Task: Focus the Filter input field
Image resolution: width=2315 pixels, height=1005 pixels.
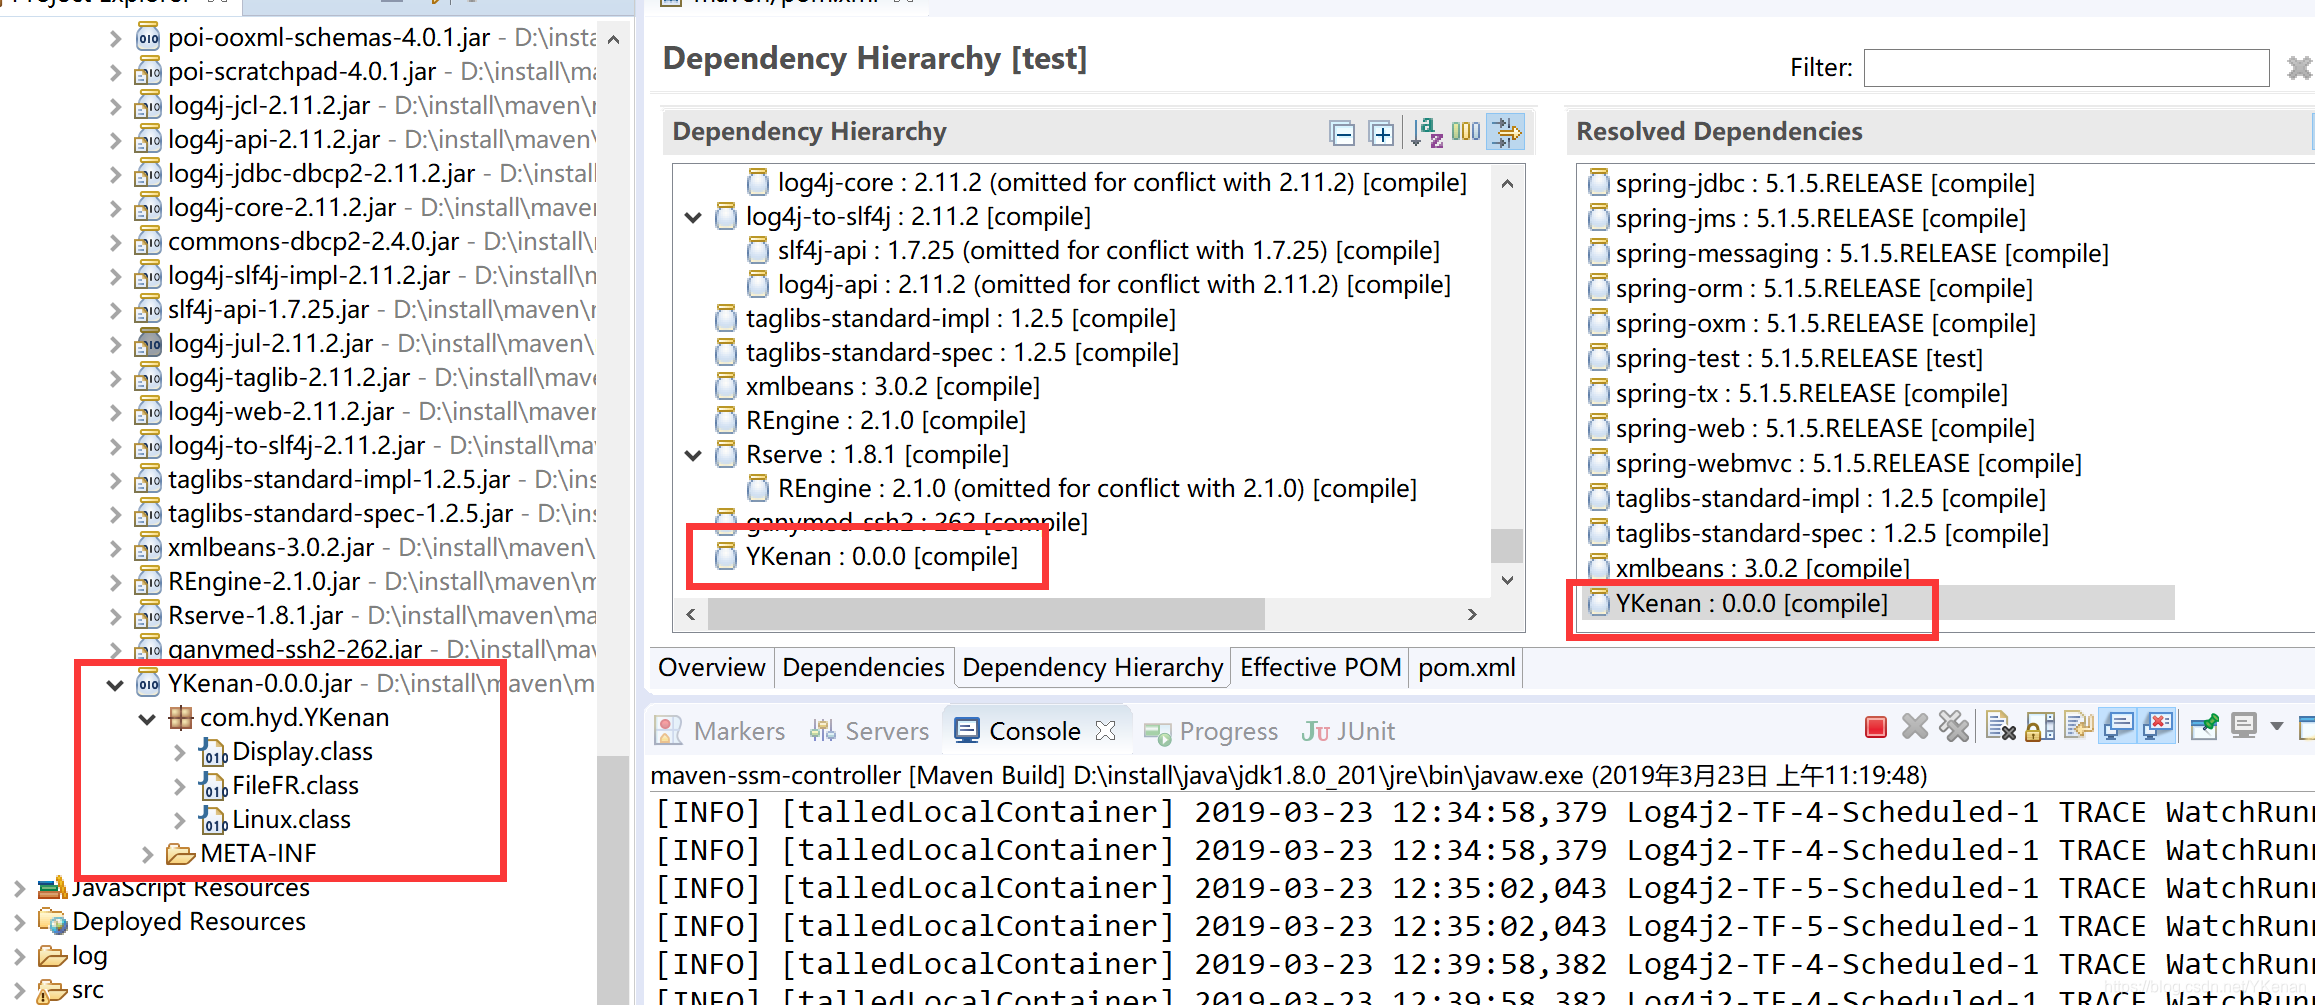Action: [x=2066, y=68]
